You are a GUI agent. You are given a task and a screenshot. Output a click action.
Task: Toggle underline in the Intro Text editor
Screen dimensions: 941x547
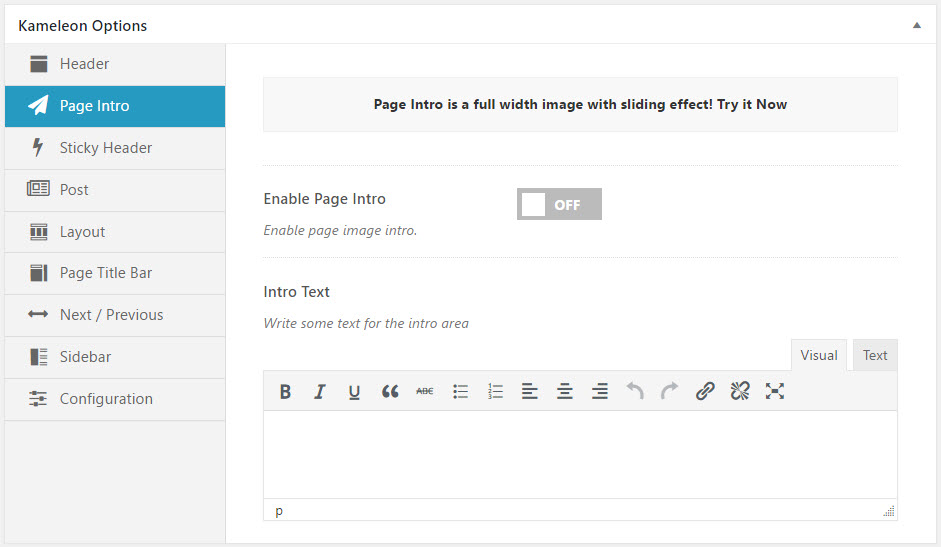click(x=354, y=392)
